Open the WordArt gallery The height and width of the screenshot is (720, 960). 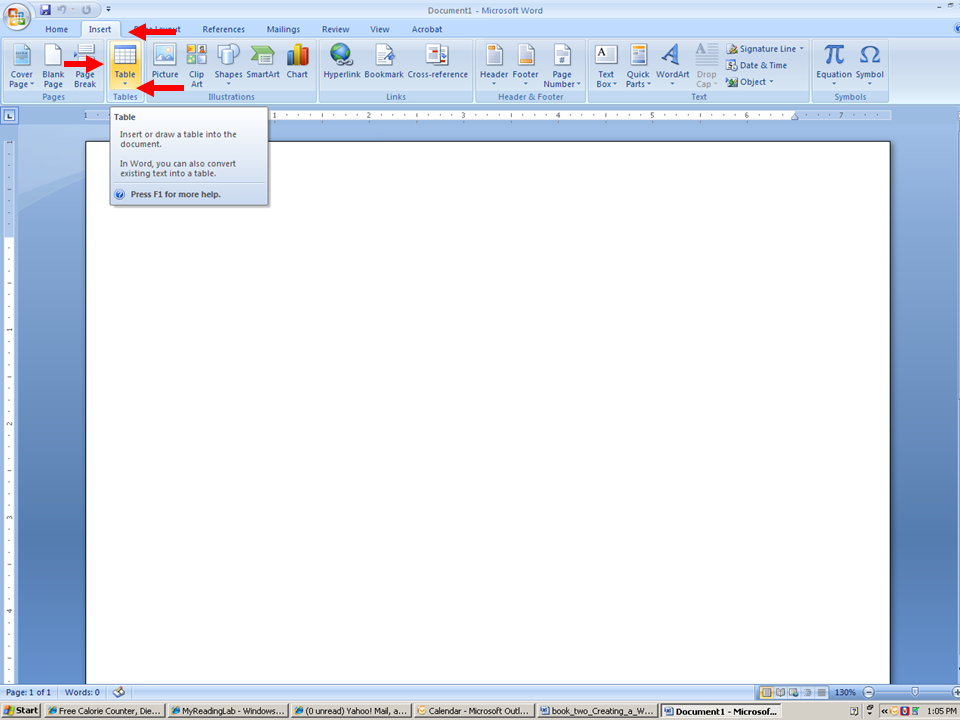tap(672, 65)
